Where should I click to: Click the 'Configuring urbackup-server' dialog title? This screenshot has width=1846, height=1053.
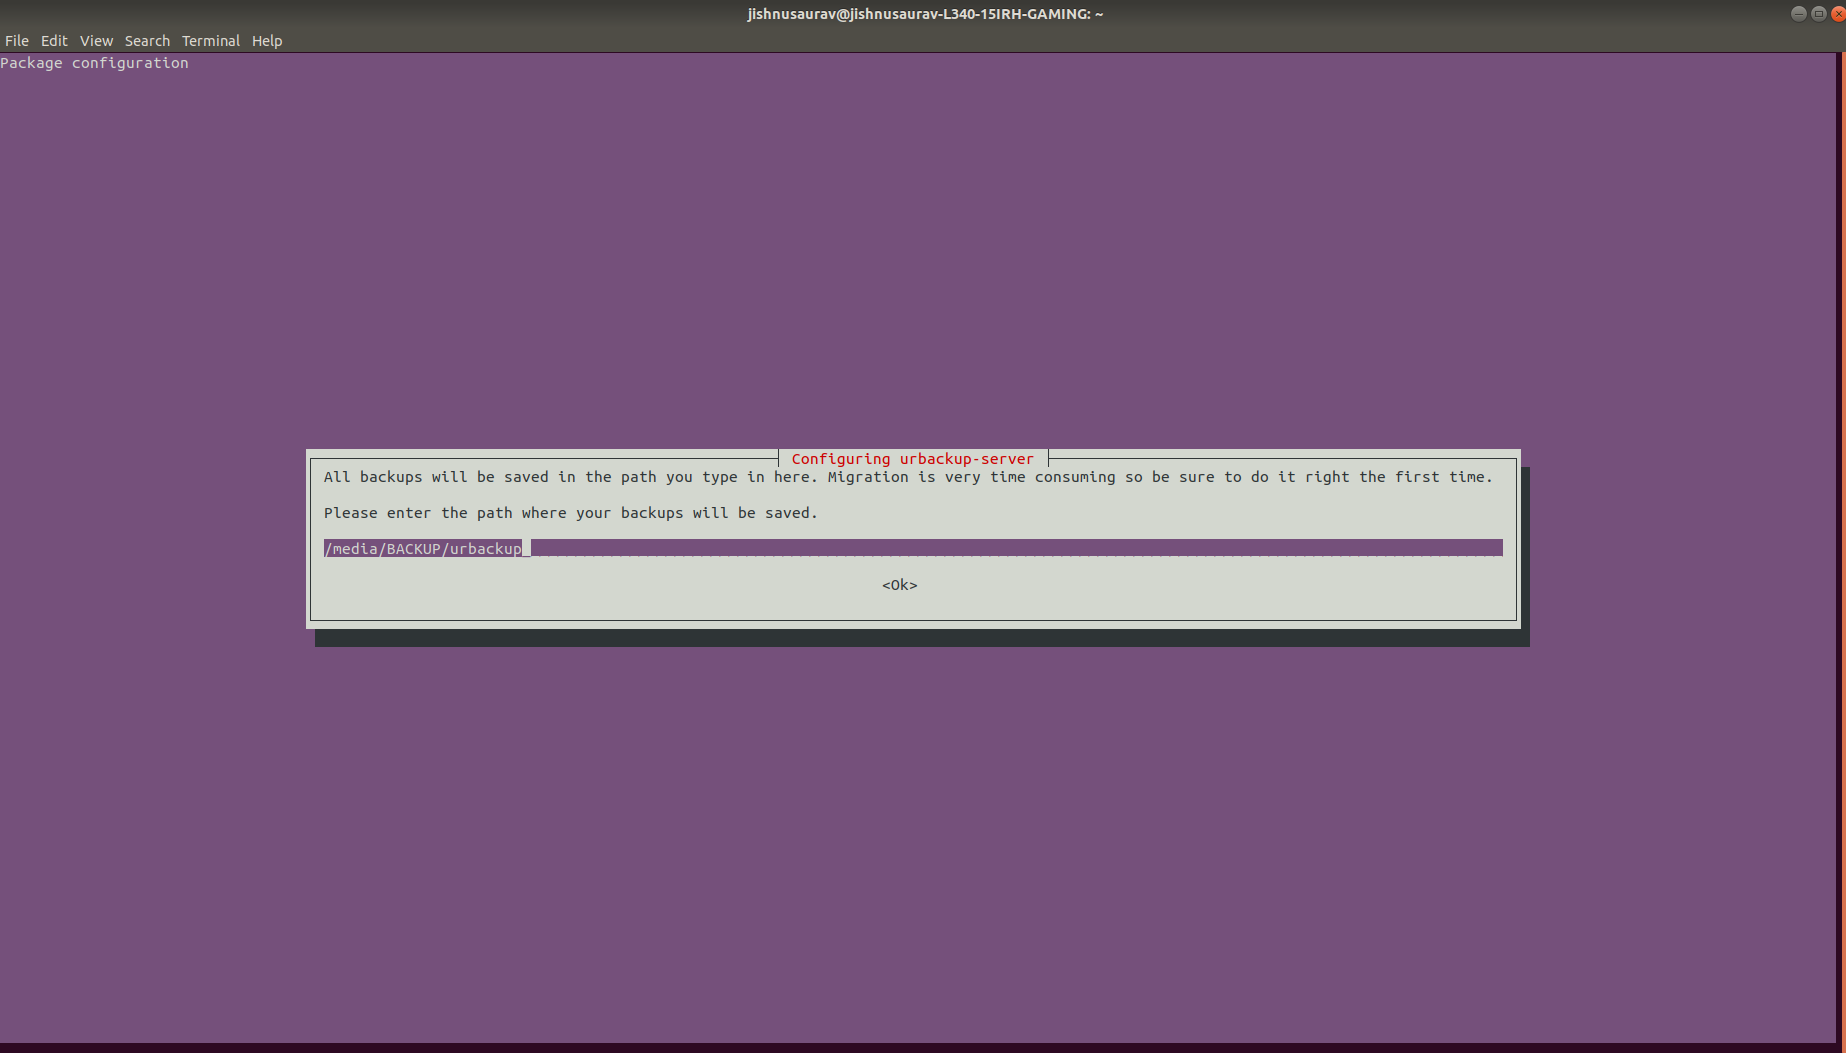pos(913,459)
